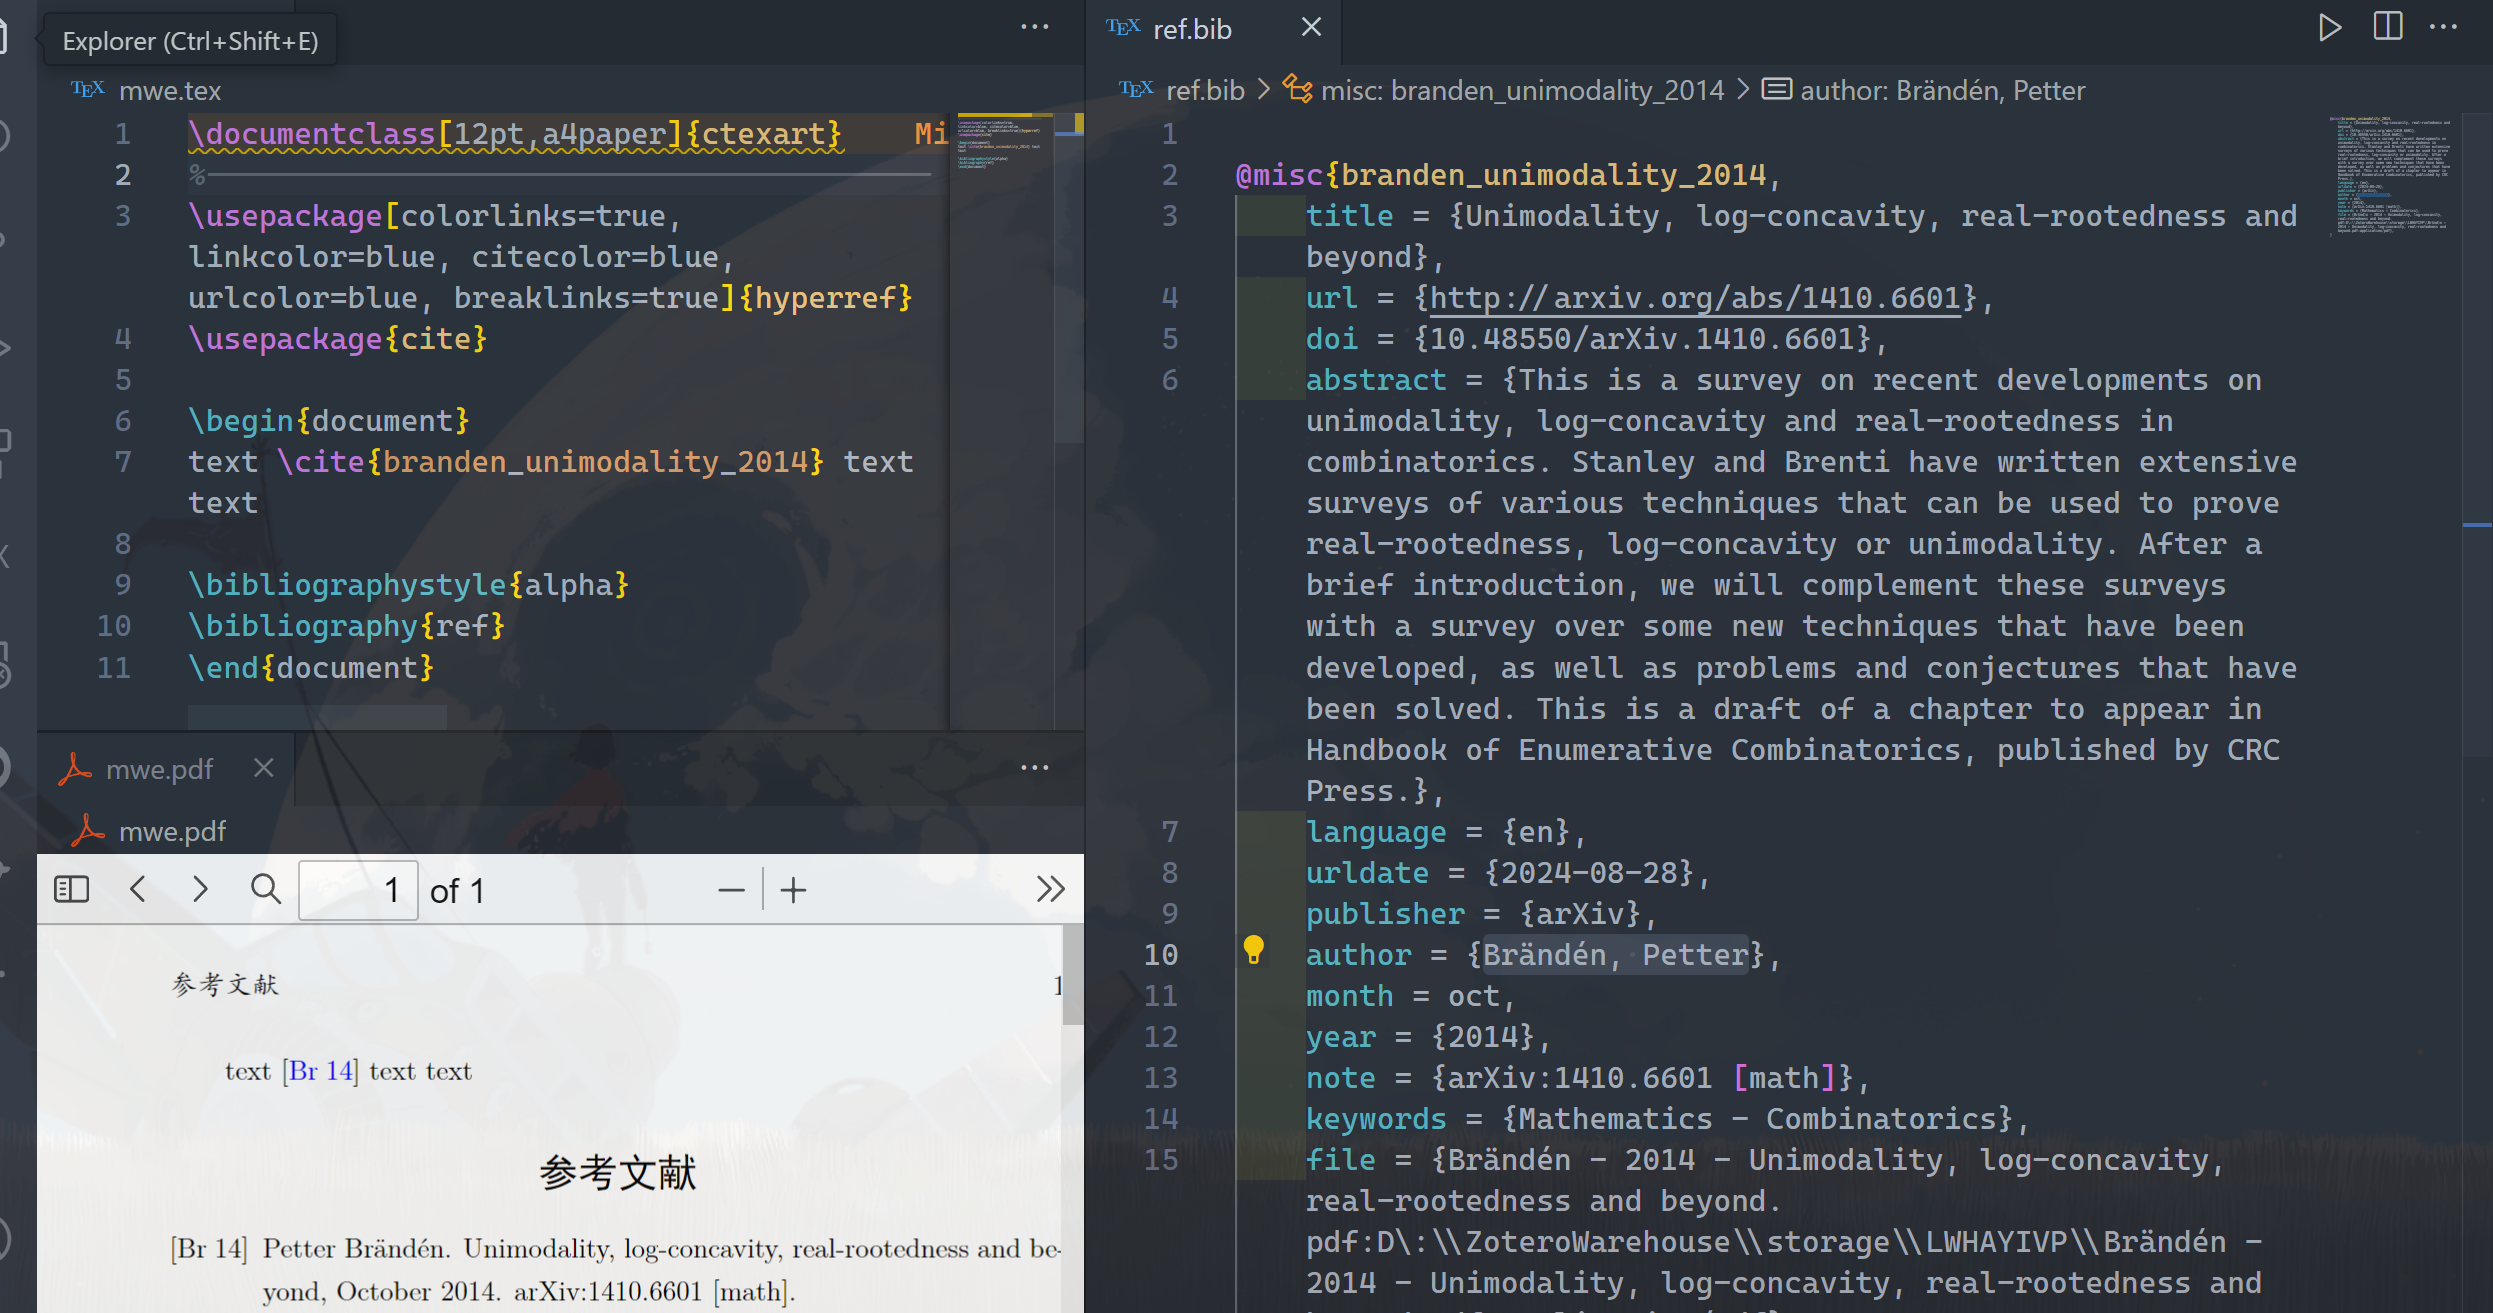
Task: Click note = {arXiv:1410.6601 [math]} line
Action: click(x=1588, y=1078)
